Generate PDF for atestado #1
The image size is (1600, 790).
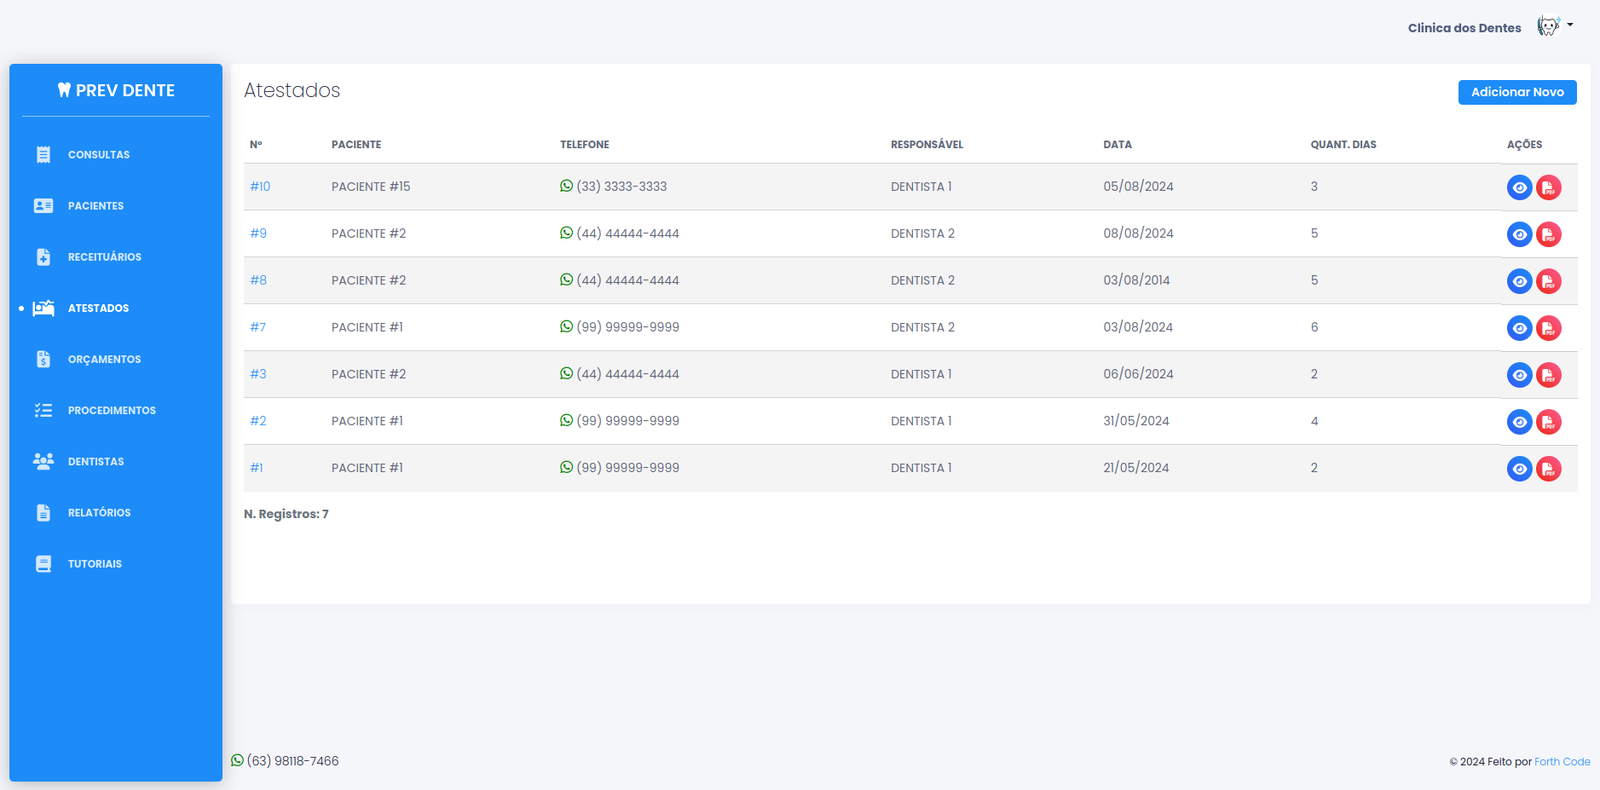[x=1548, y=469]
